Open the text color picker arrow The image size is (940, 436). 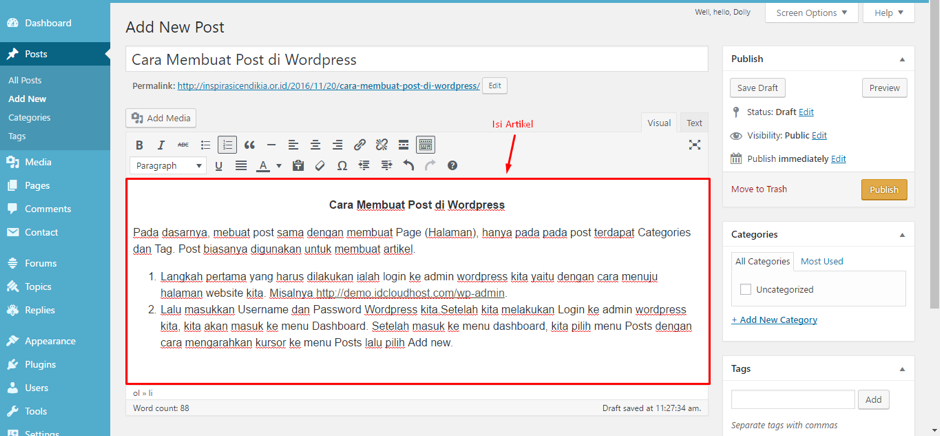click(x=279, y=166)
